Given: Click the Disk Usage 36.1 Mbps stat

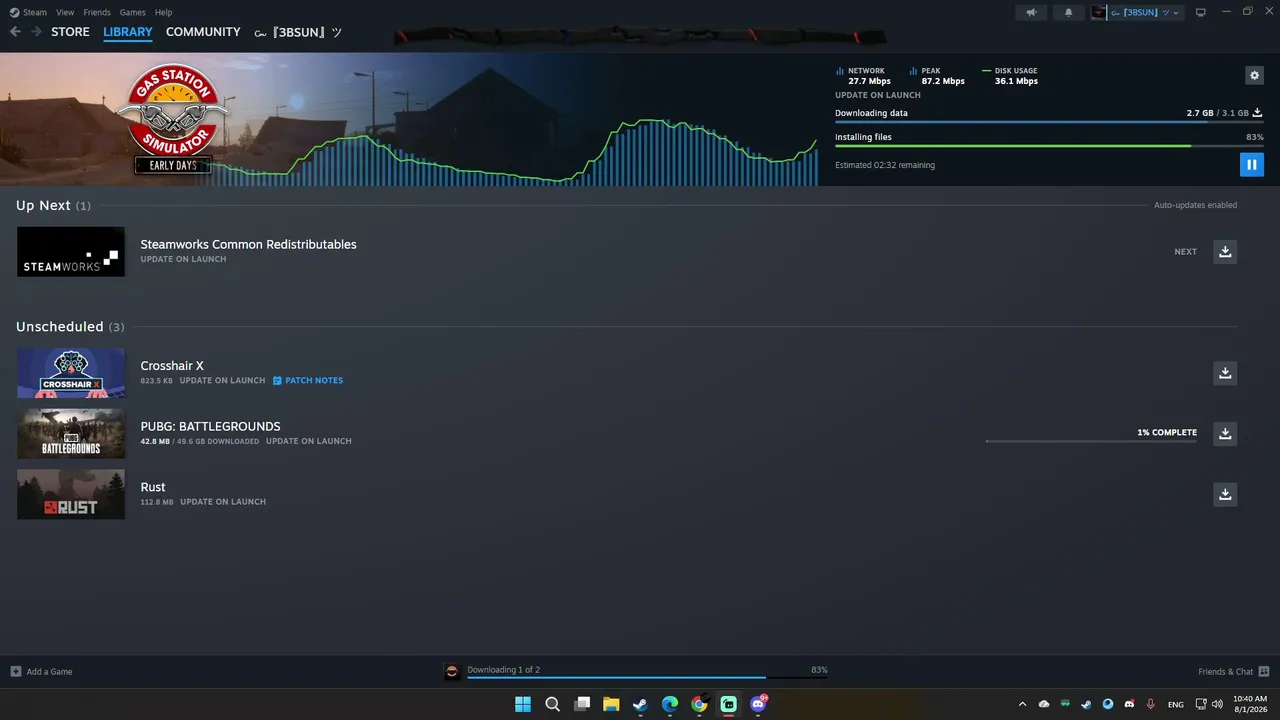Looking at the screenshot, I should 1010,76.
